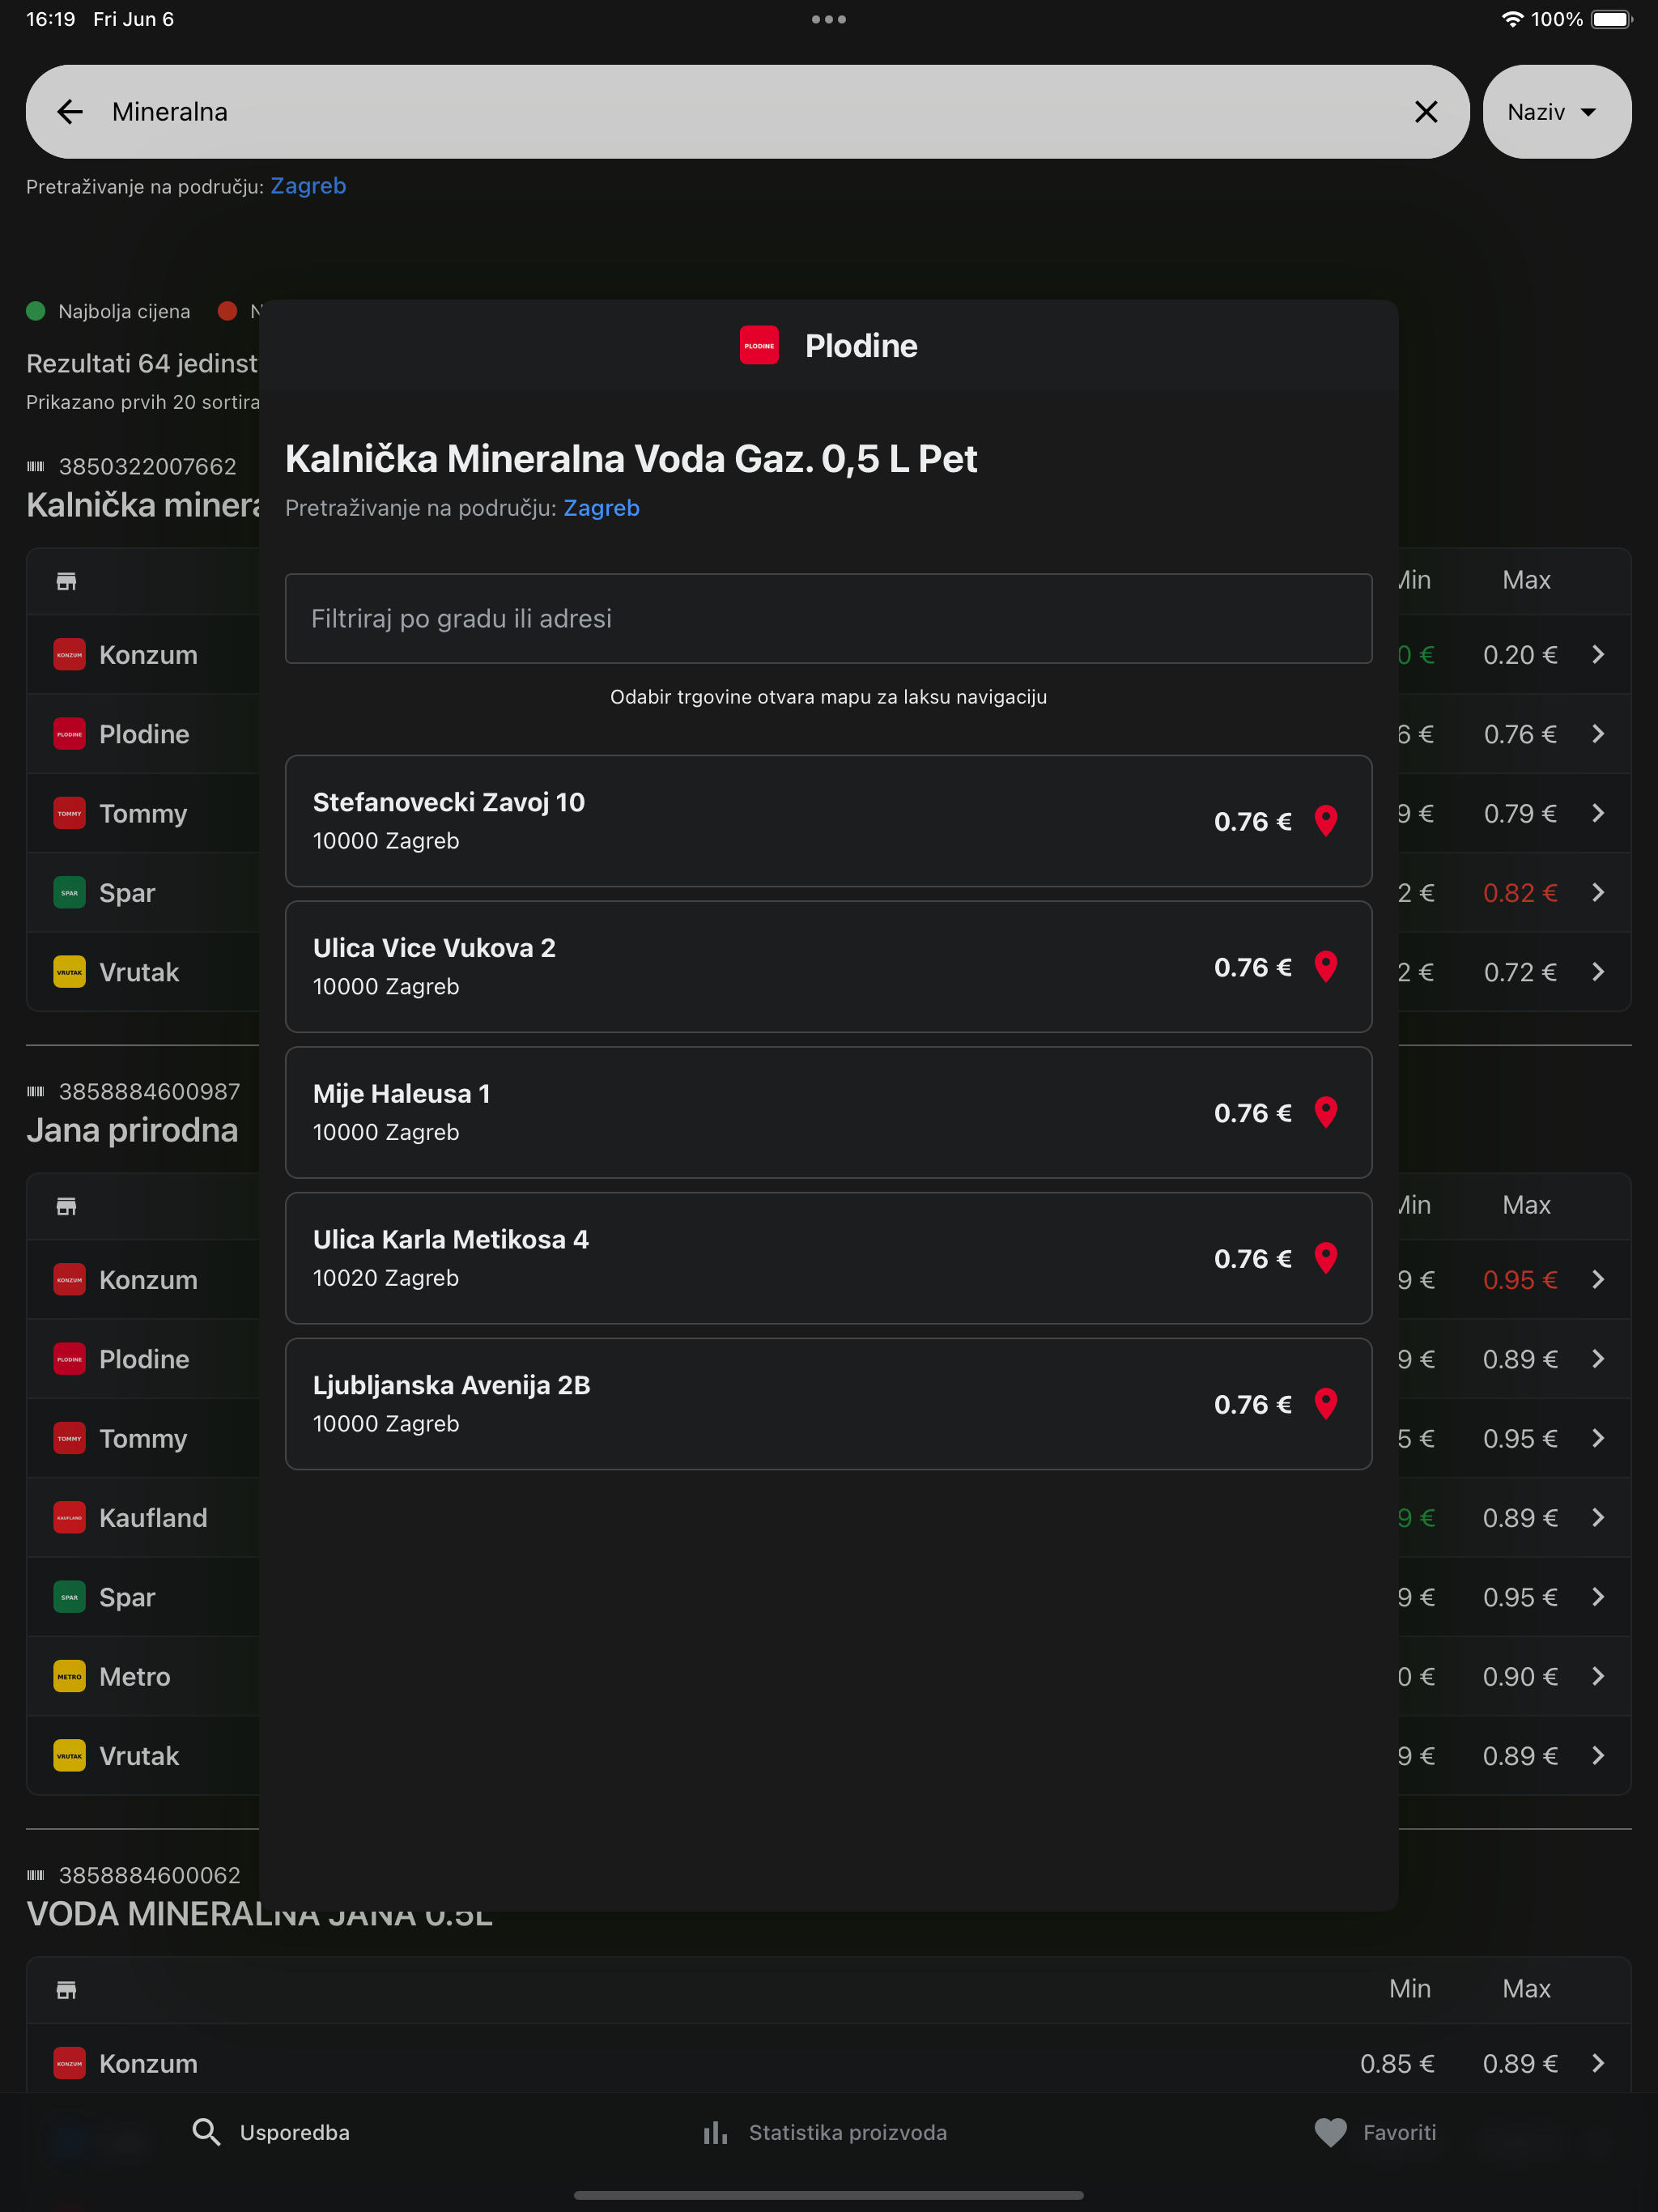
Task: Tap the Usporedba magnifier icon
Action: [206, 2133]
